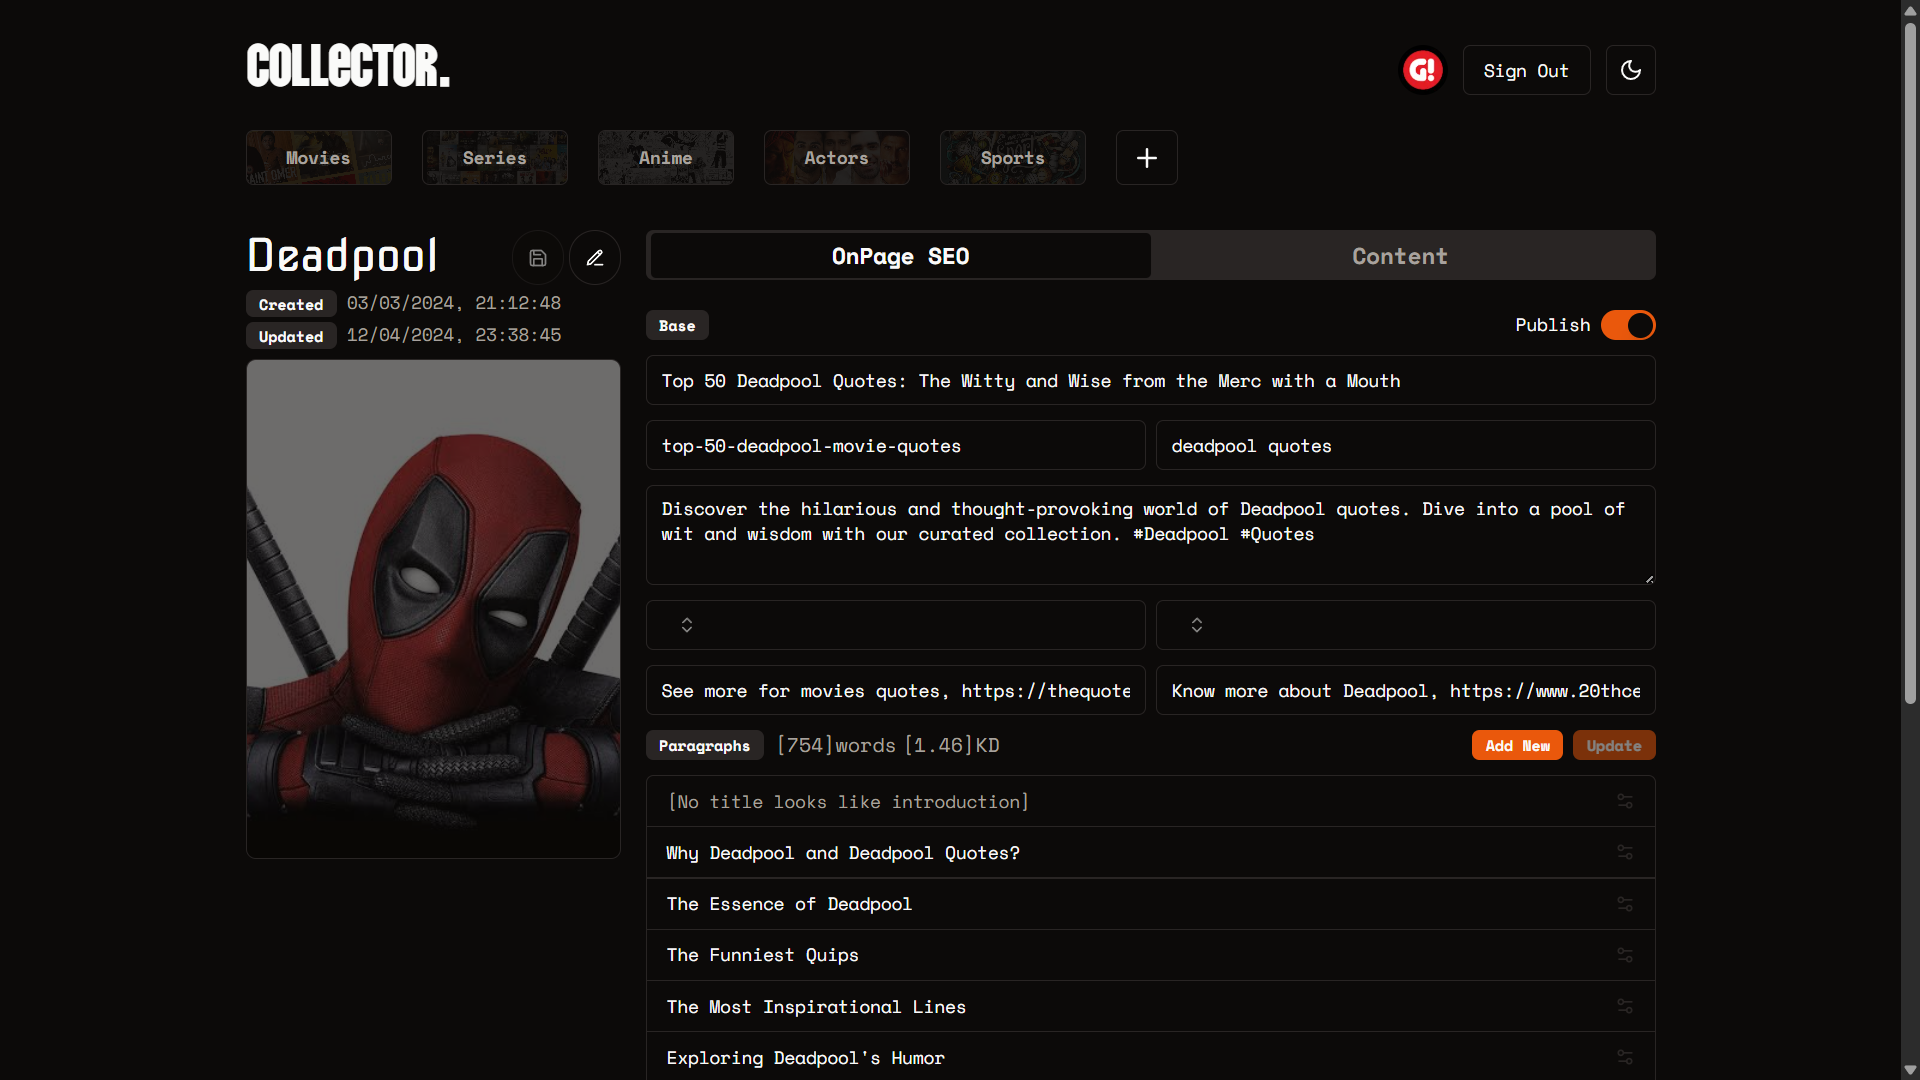The image size is (1920, 1080).
Task: Expand Why Deadpool and Deadpool Quotes paragraph
Action: tap(843, 853)
